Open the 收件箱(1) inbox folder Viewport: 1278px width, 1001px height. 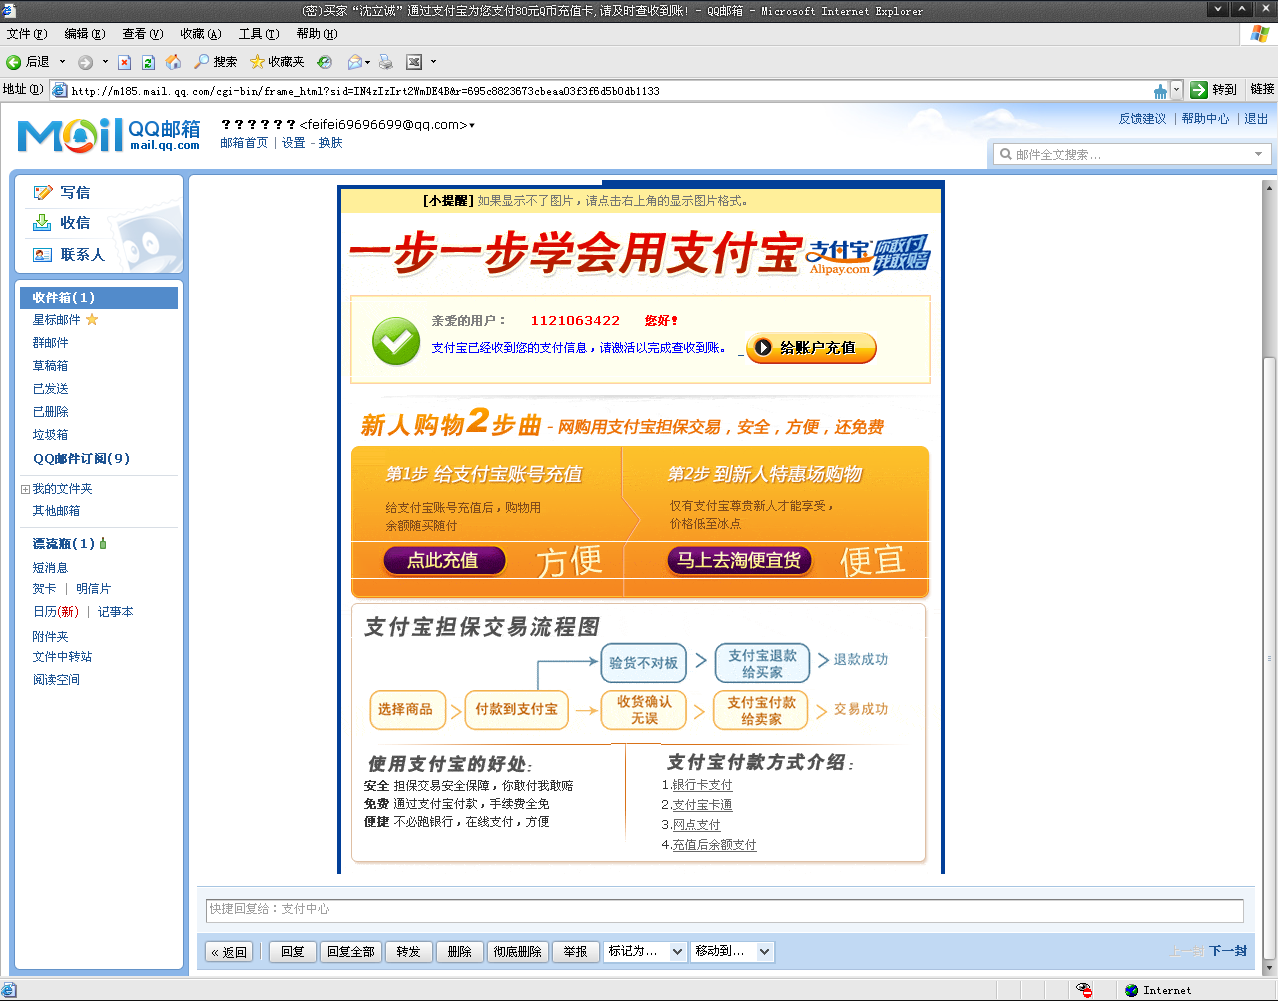click(x=99, y=297)
